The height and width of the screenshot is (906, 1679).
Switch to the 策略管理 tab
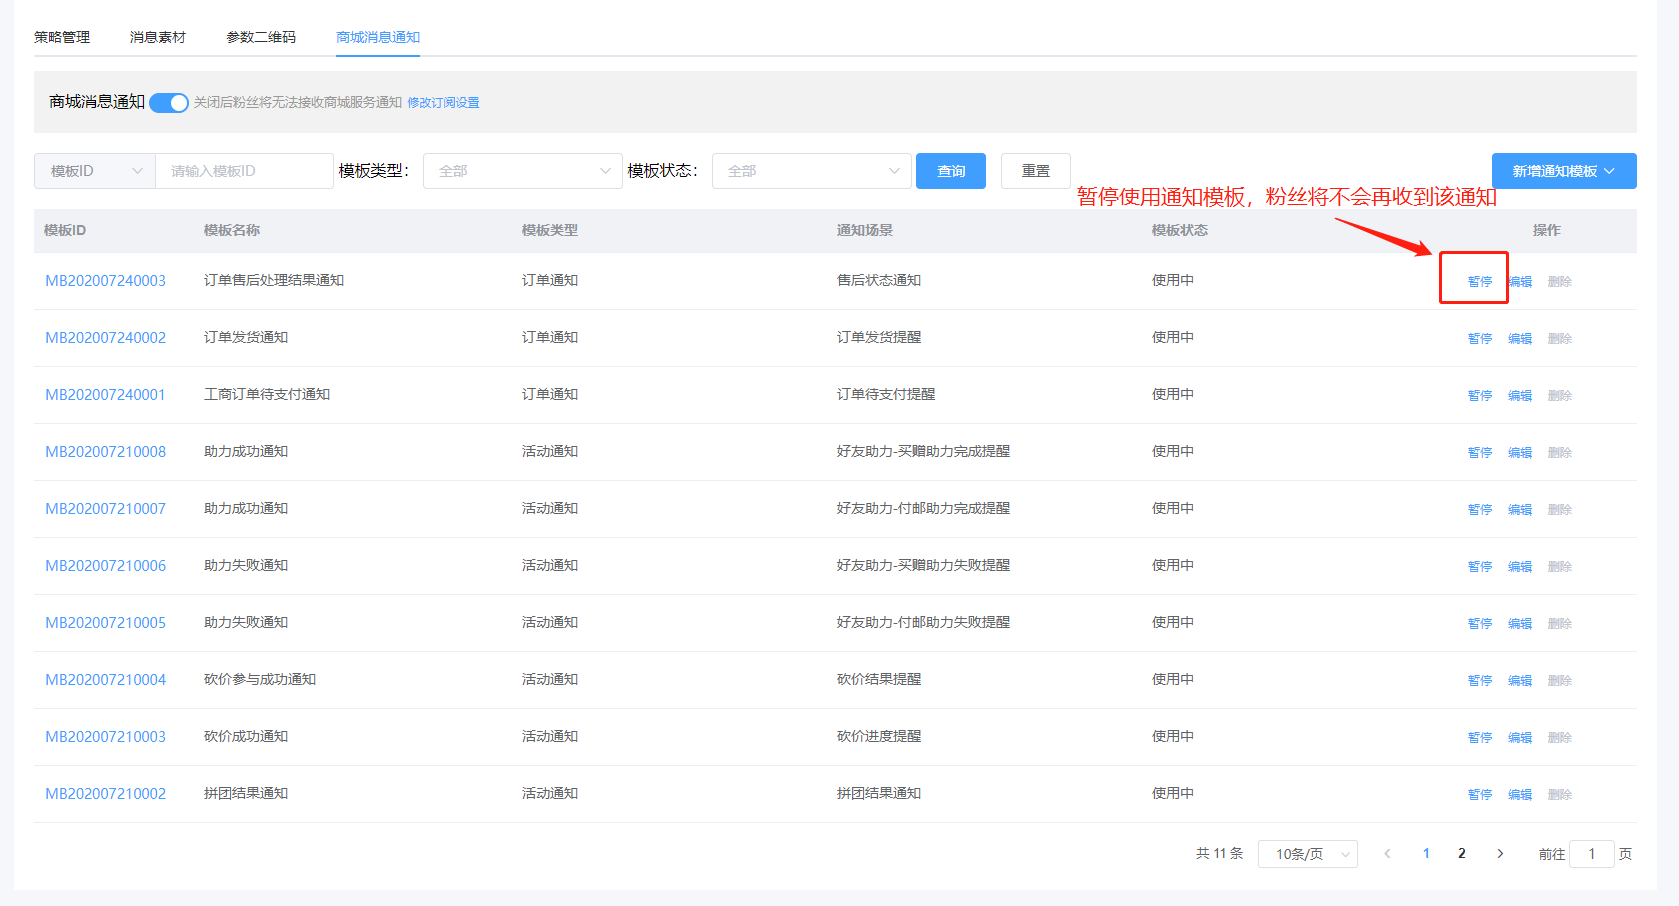click(62, 37)
